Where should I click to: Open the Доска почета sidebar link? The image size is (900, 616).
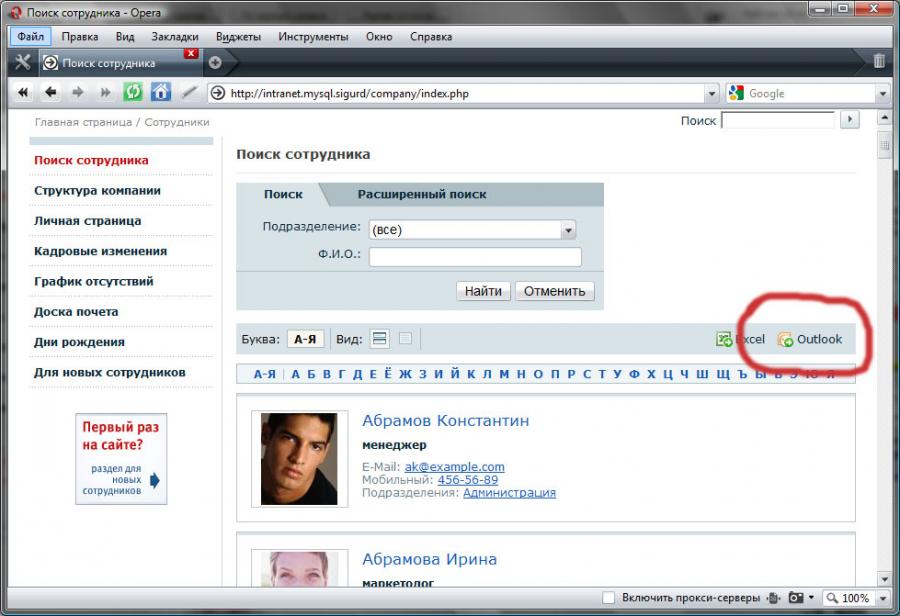(x=76, y=312)
